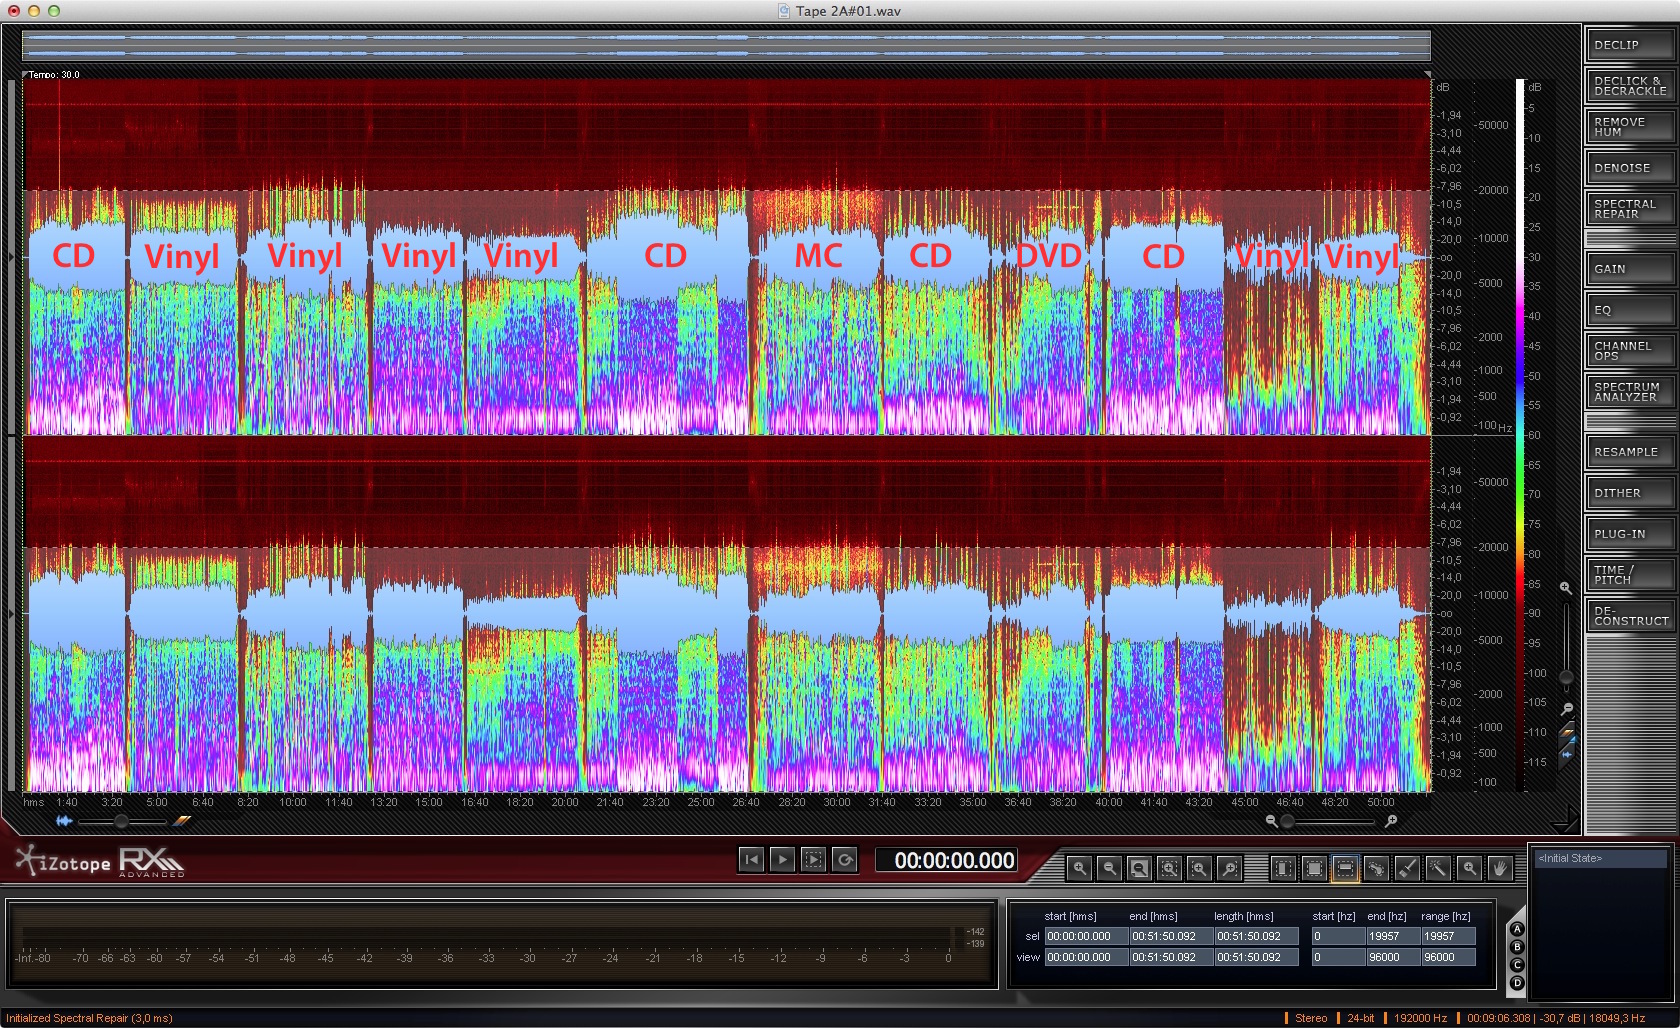This screenshot has width=1680, height=1028.
Task: Select compare slot B
Action: click(x=1516, y=948)
